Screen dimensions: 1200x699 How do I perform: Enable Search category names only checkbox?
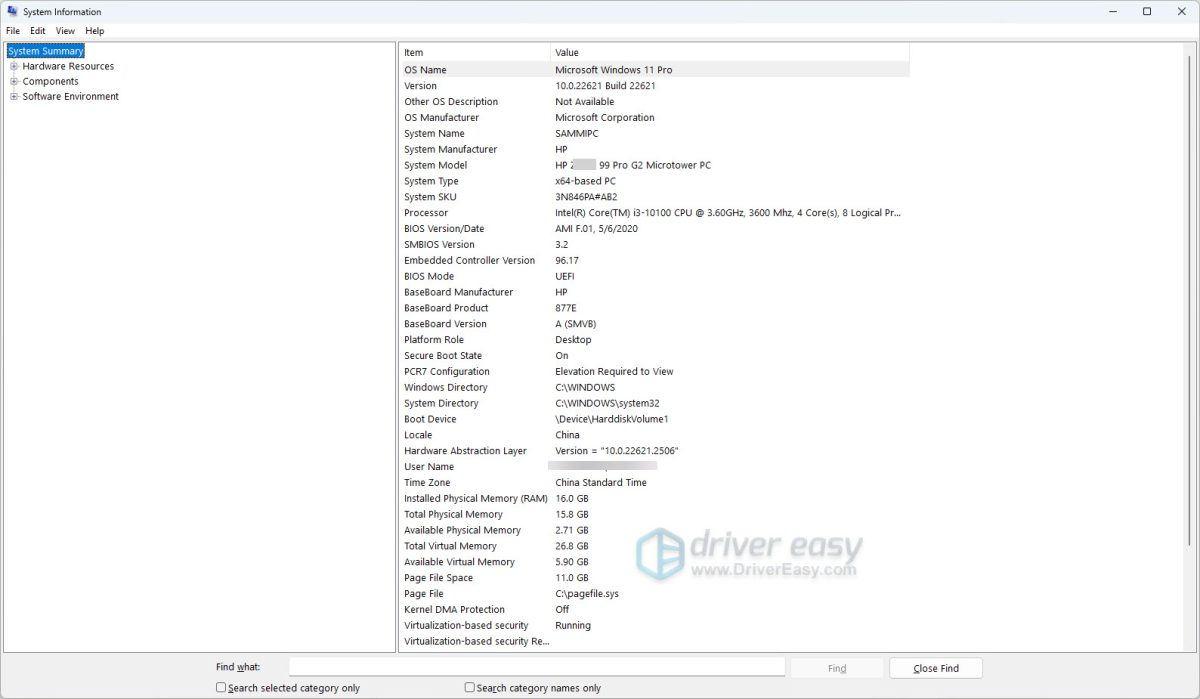[x=470, y=688]
